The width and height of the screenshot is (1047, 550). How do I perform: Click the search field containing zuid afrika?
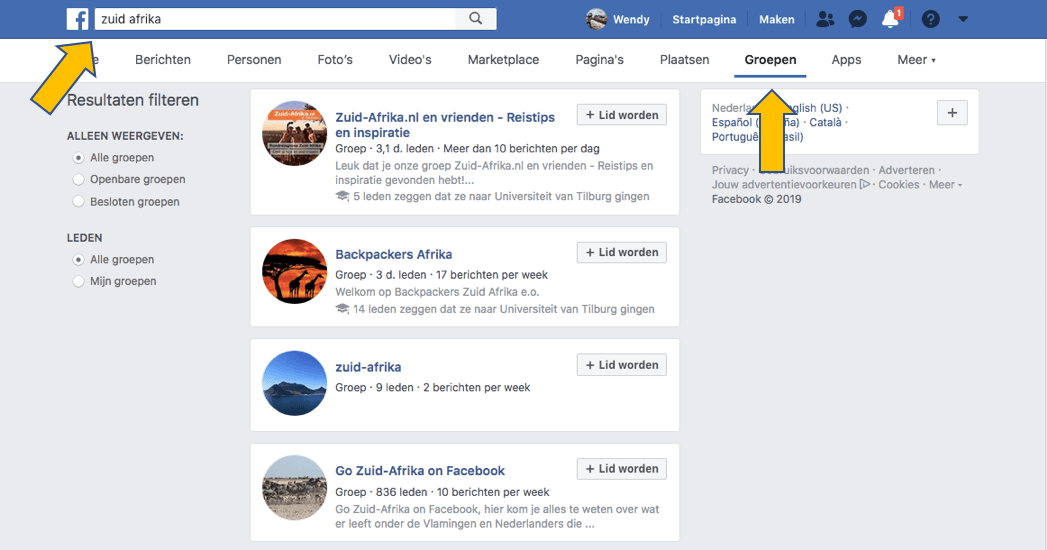[x=275, y=19]
